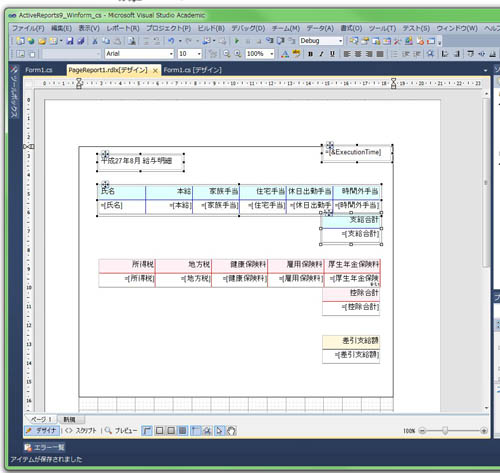Switch to スクリプト view mode

click(81, 431)
